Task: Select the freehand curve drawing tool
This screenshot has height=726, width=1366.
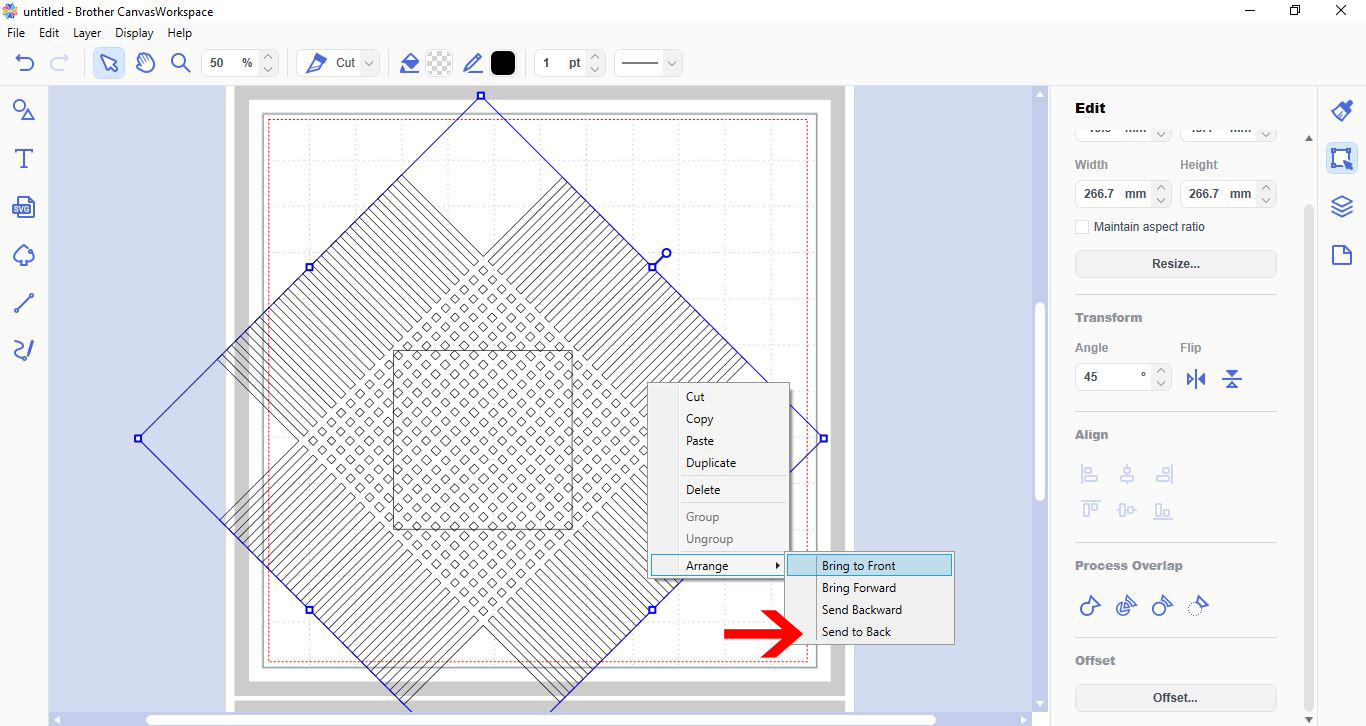Action: [x=24, y=350]
